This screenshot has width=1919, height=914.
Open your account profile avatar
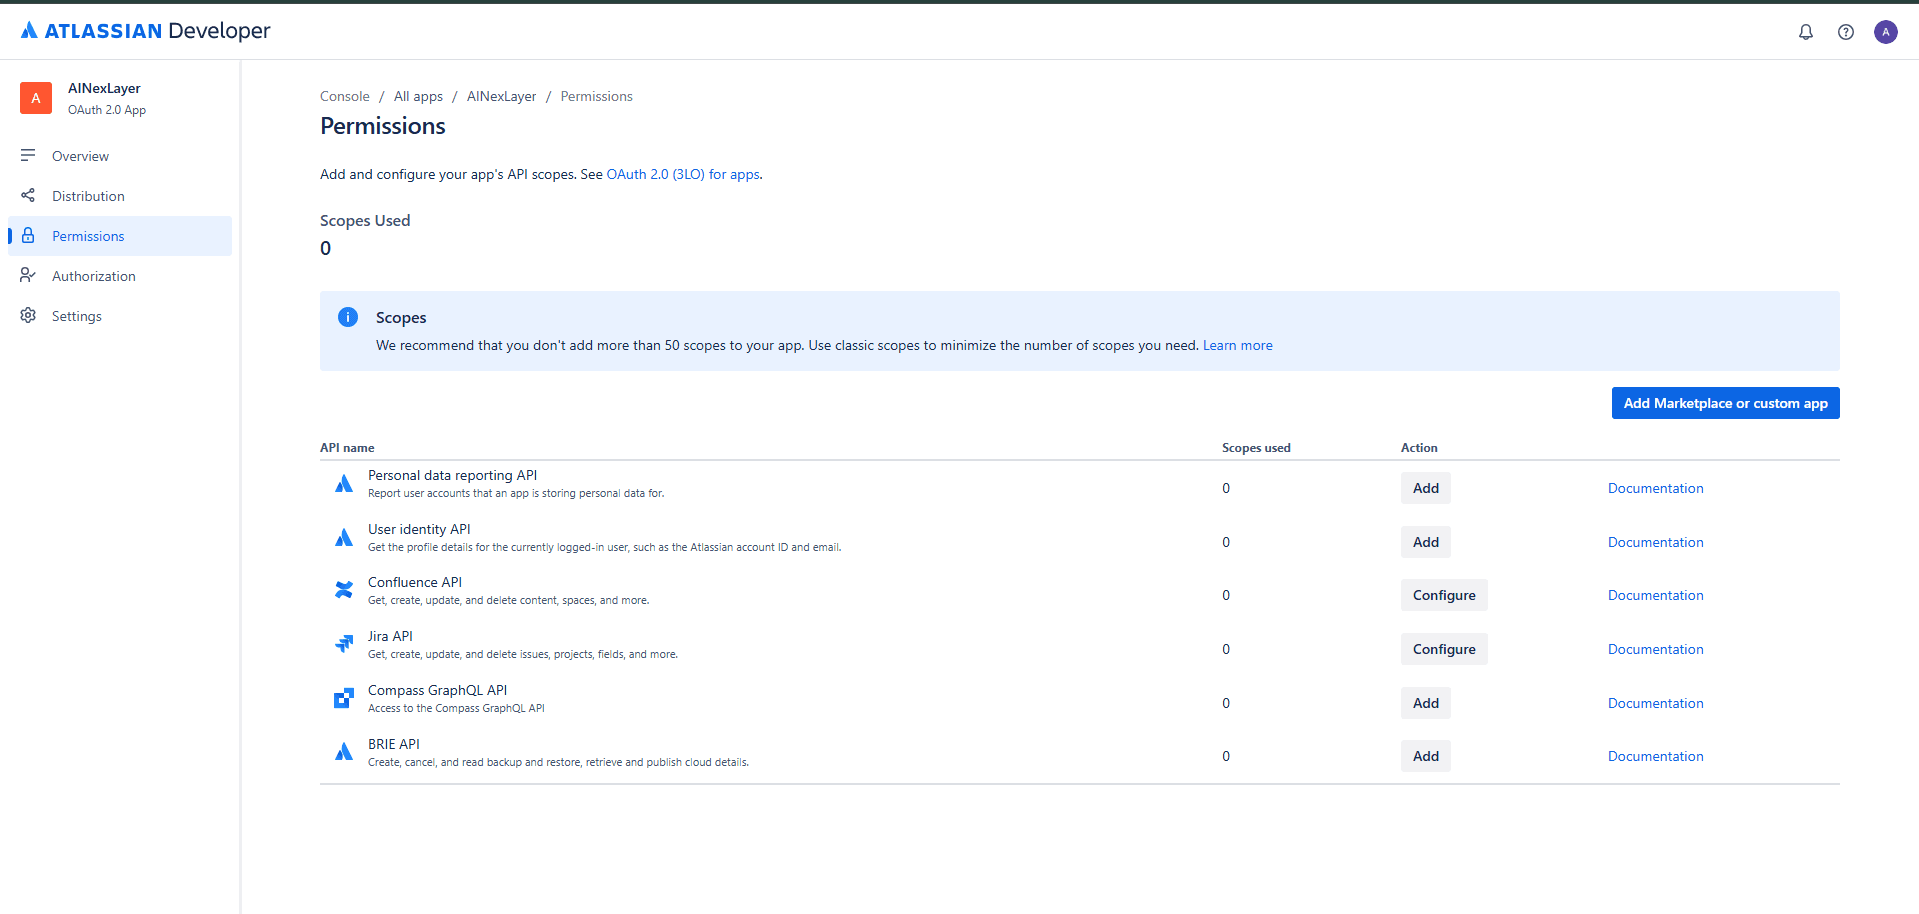click(1886, 31)
